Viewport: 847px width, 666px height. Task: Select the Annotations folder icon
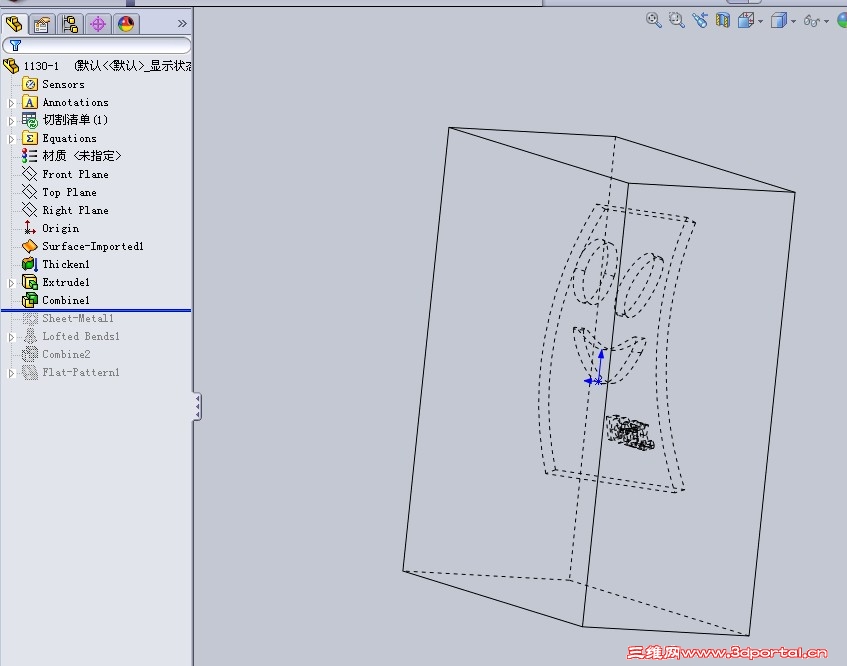point(30,102)
